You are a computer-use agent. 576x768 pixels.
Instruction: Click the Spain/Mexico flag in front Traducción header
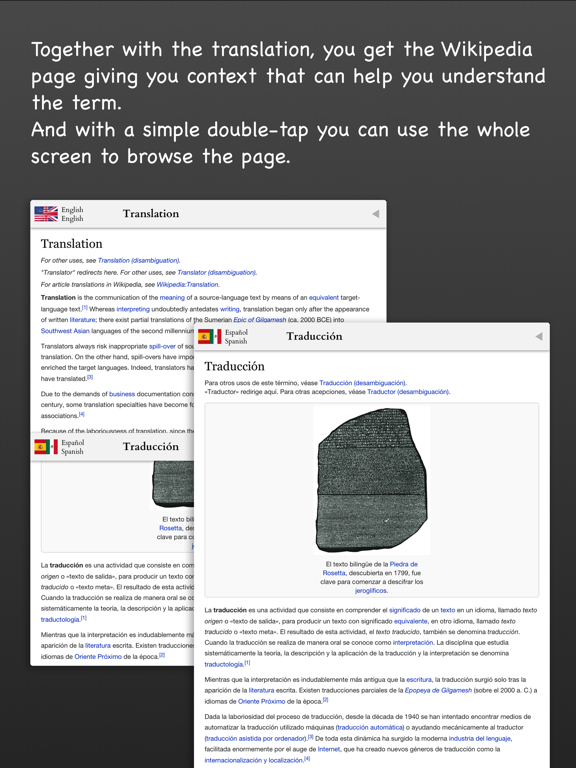pos(210,336)
